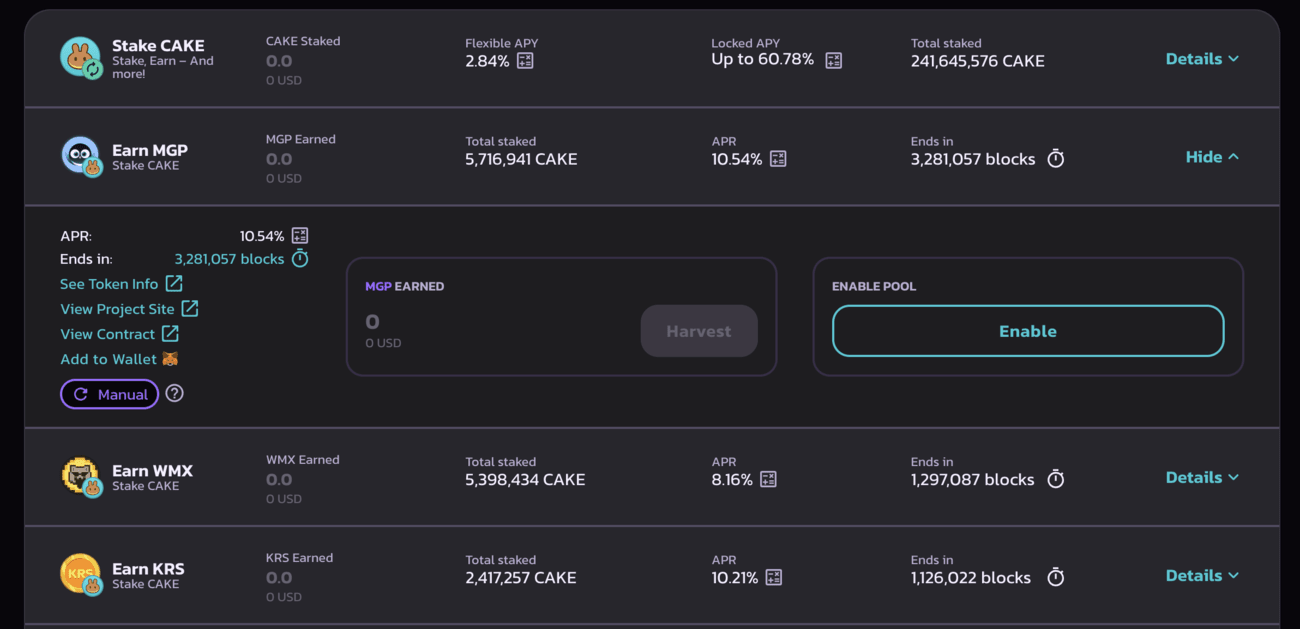
Task: Click the teal 3,281,057 blocks link
Action: (x=229, y=259)
